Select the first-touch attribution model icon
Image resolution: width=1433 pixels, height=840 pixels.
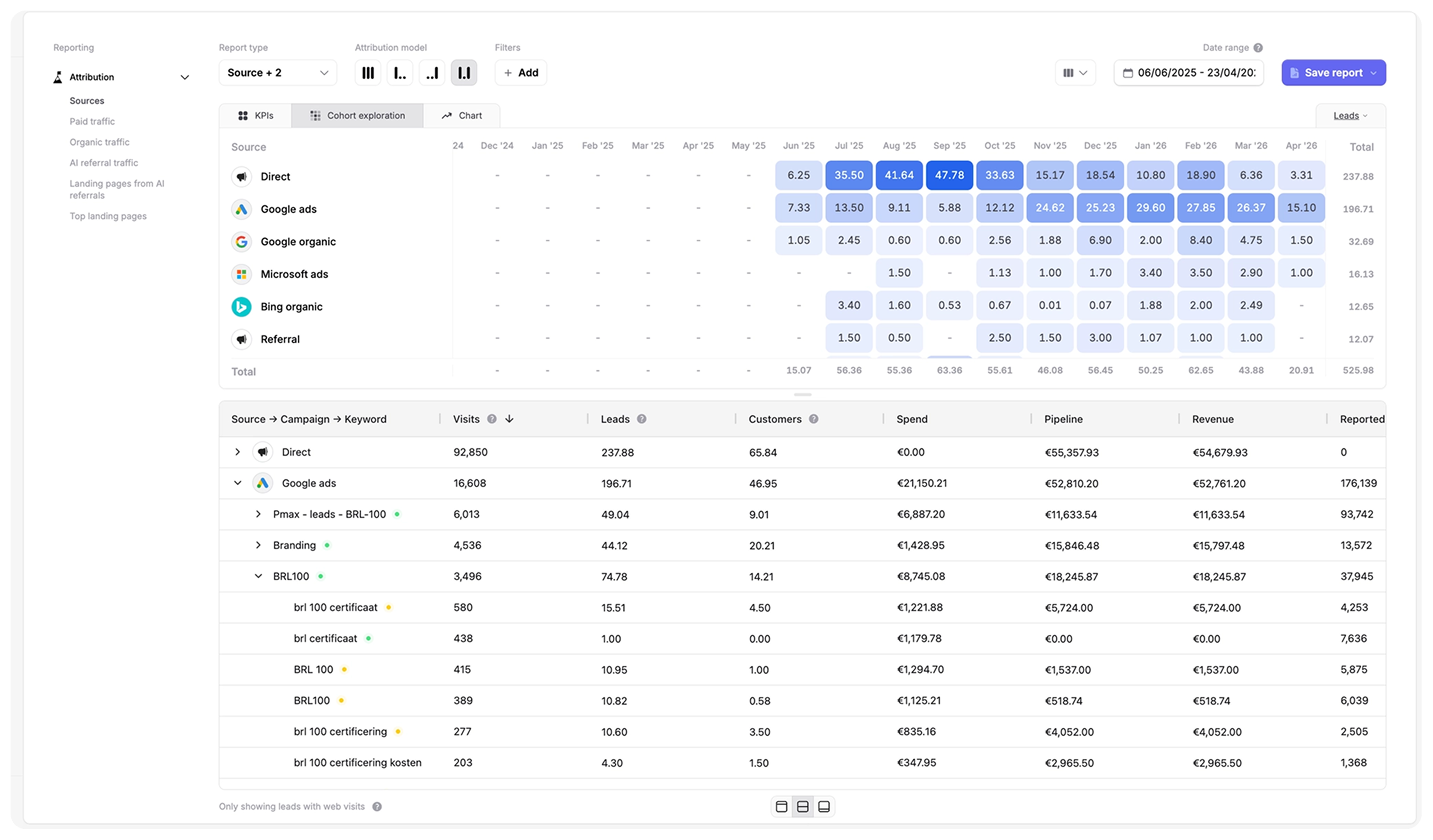pos(400,73)
